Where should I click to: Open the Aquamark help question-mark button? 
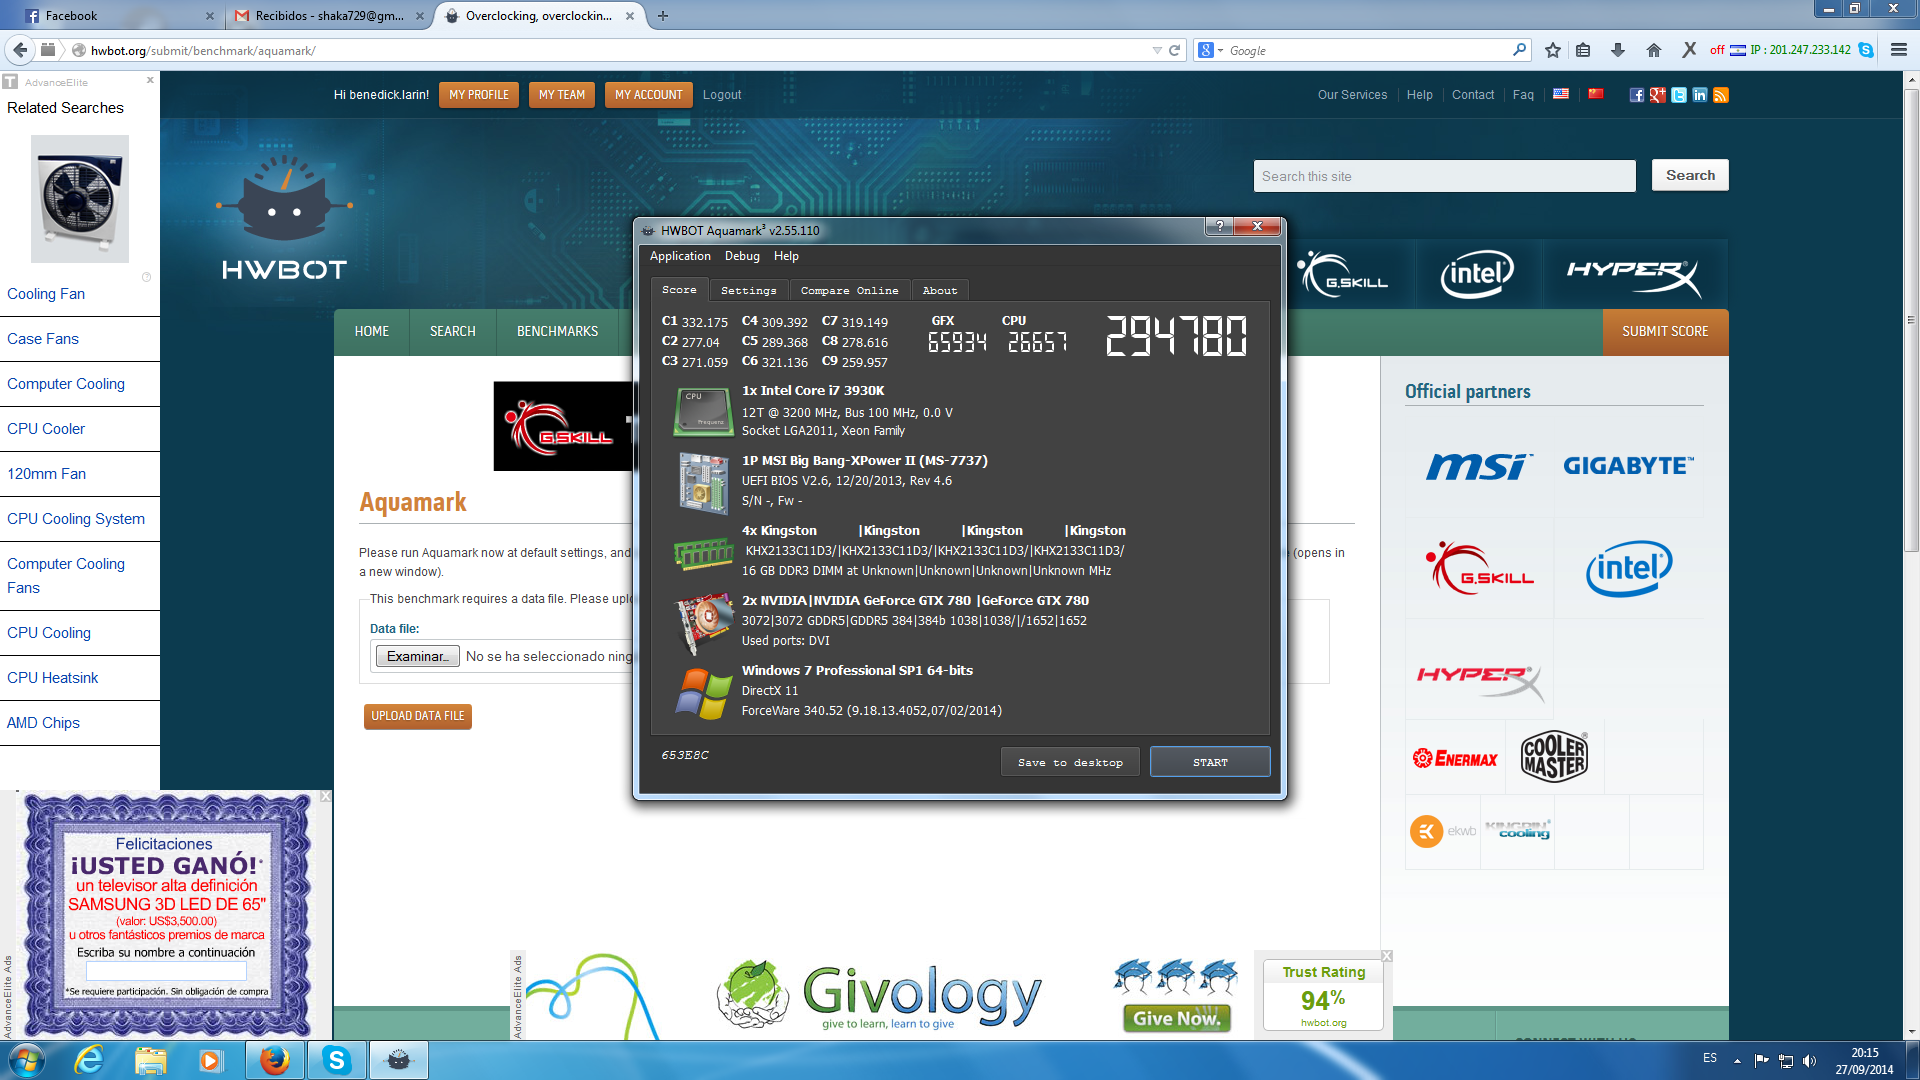pyautogui.click(x=1219, y=226)
